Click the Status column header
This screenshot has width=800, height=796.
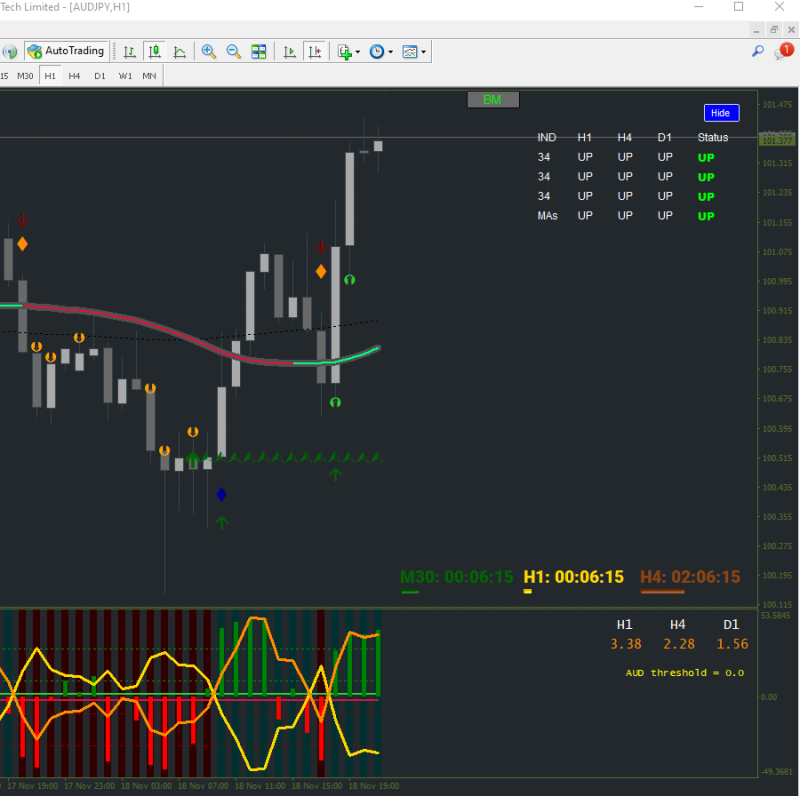pos(713,137)
